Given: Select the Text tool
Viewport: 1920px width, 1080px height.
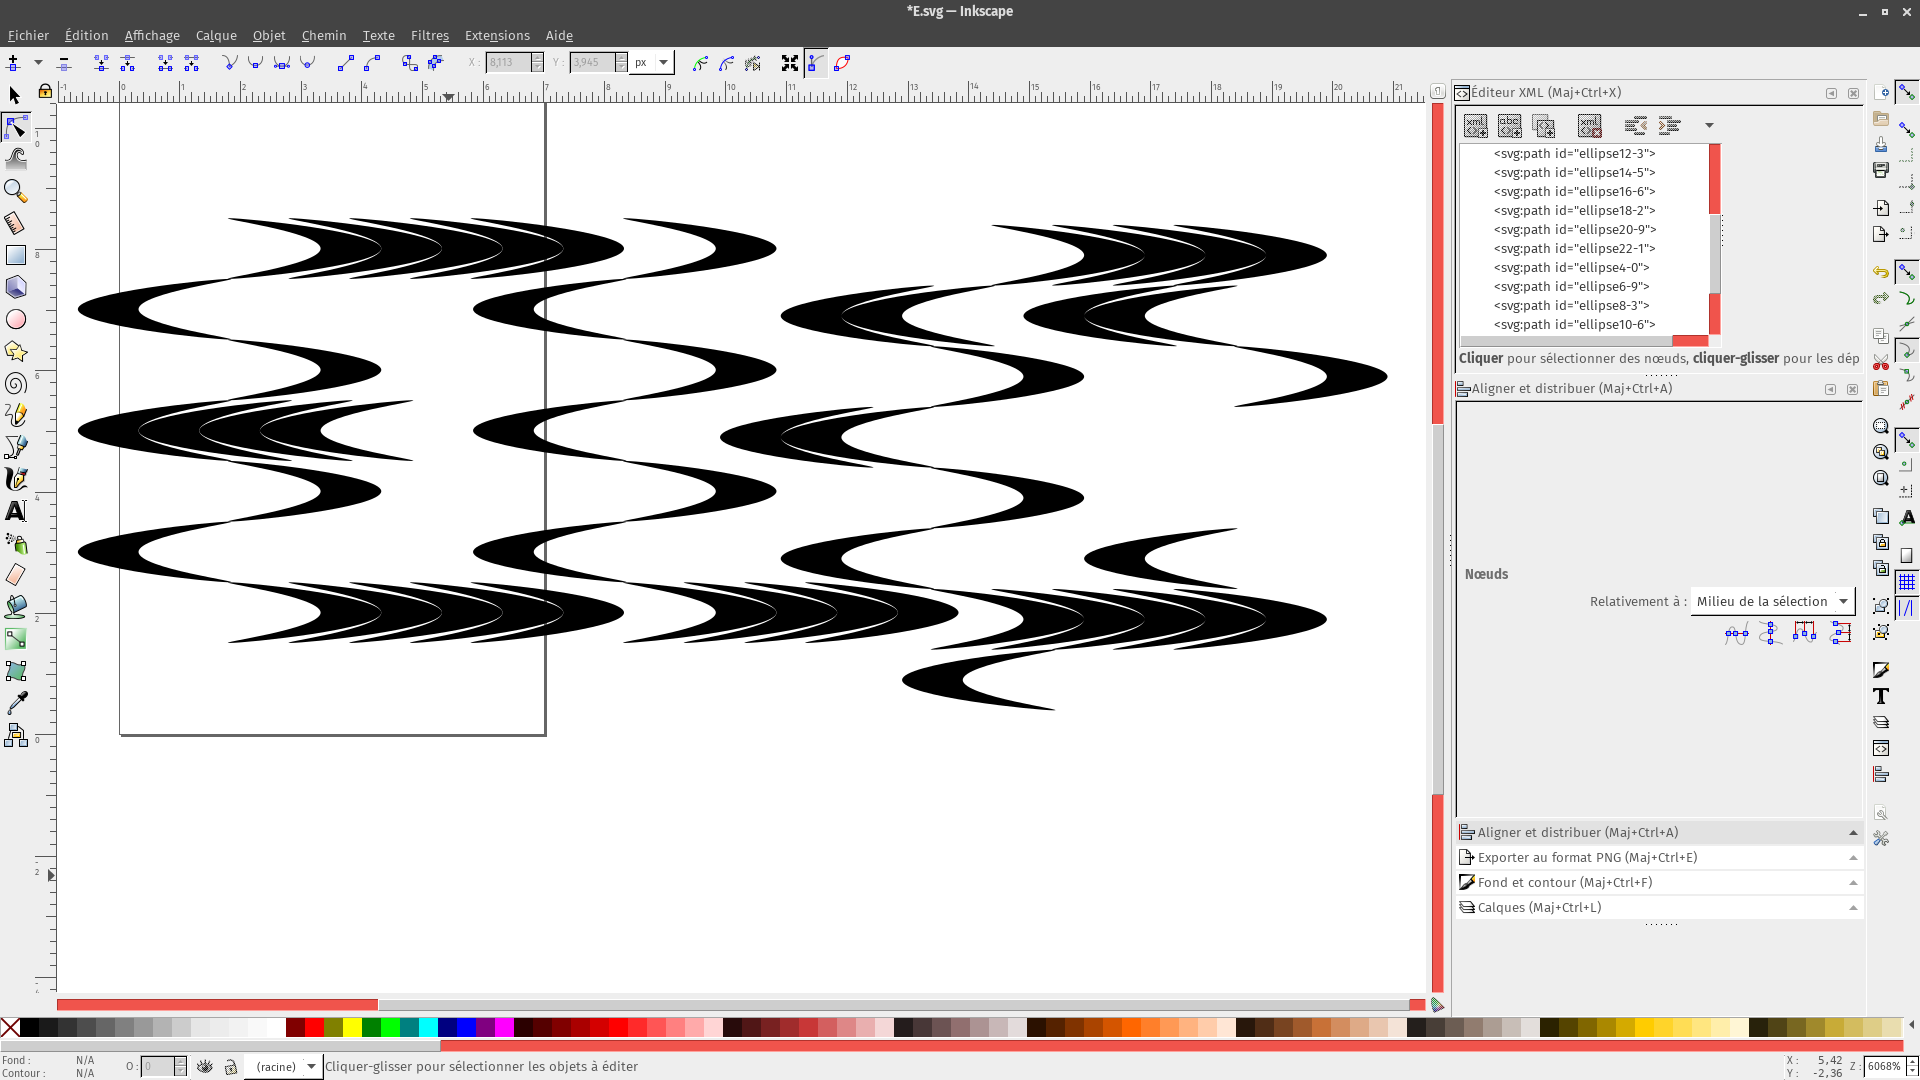Looking at the screenshot, I should 15,511.
